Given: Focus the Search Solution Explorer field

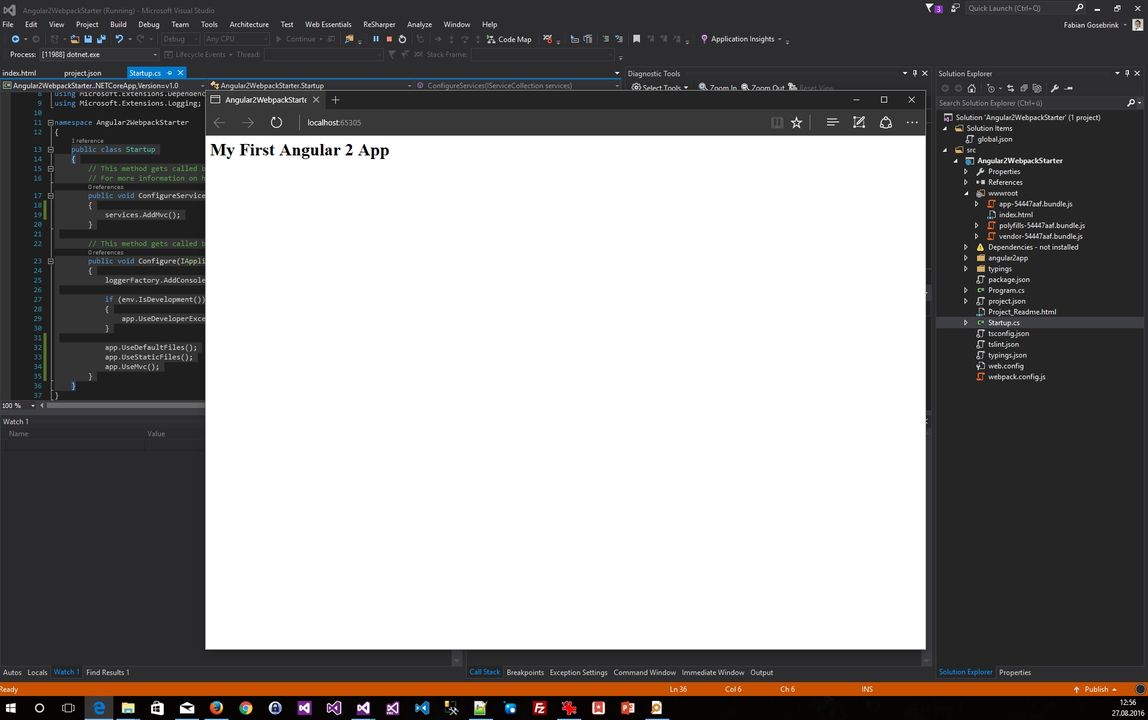Looking at the screenshot, I should pyautogui.click(x=1032, y=103).
